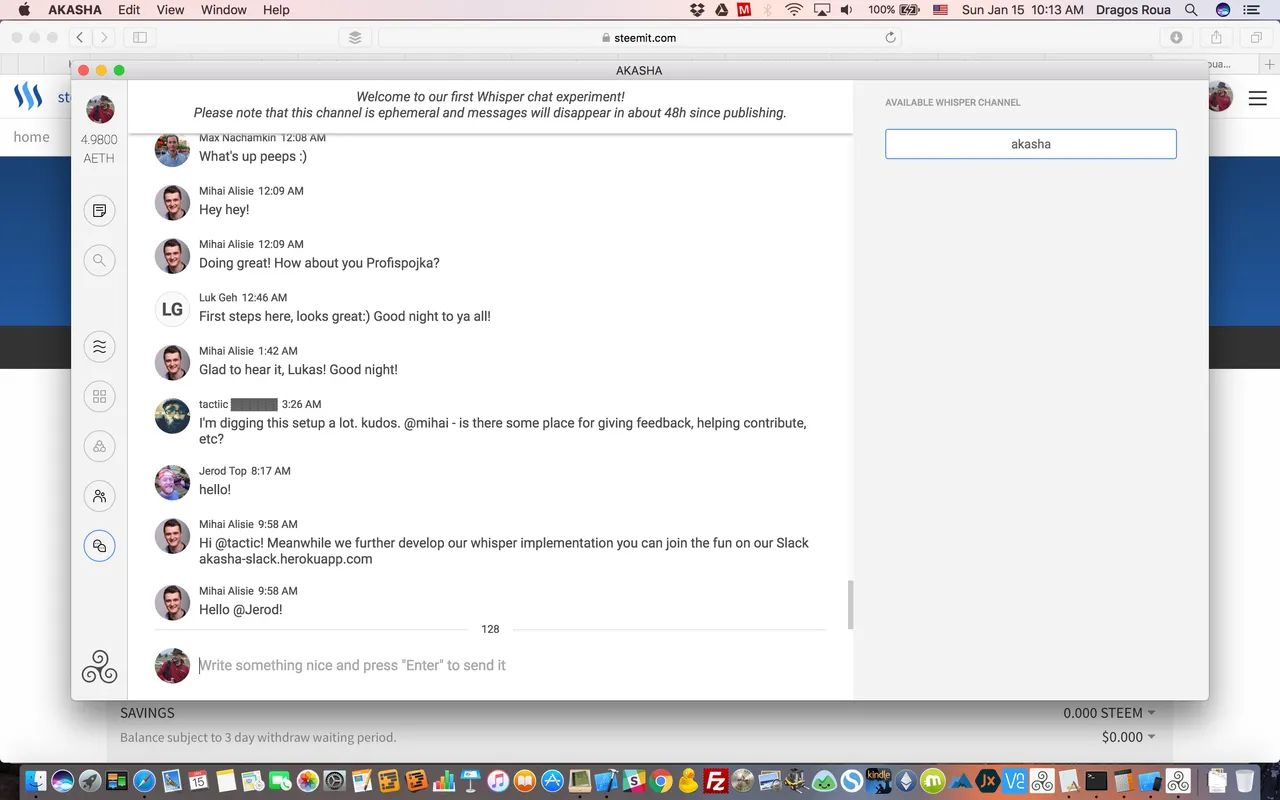This screenshot has width=1280, height=800.
Task: Toggle the Safari sidebar button
Action: coord(140,37)
